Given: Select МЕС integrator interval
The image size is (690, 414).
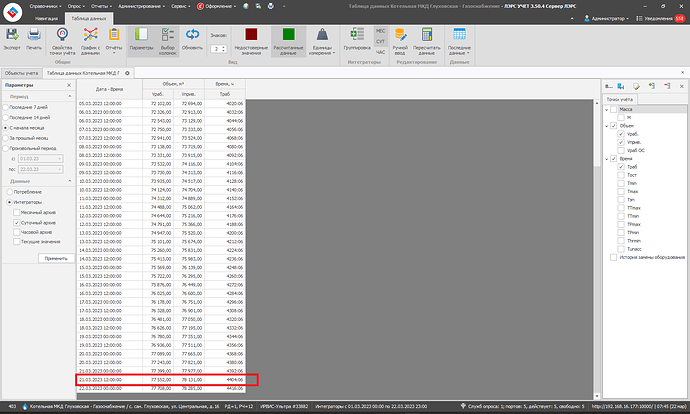Looking at the screenshot, I should click(381, 31).
